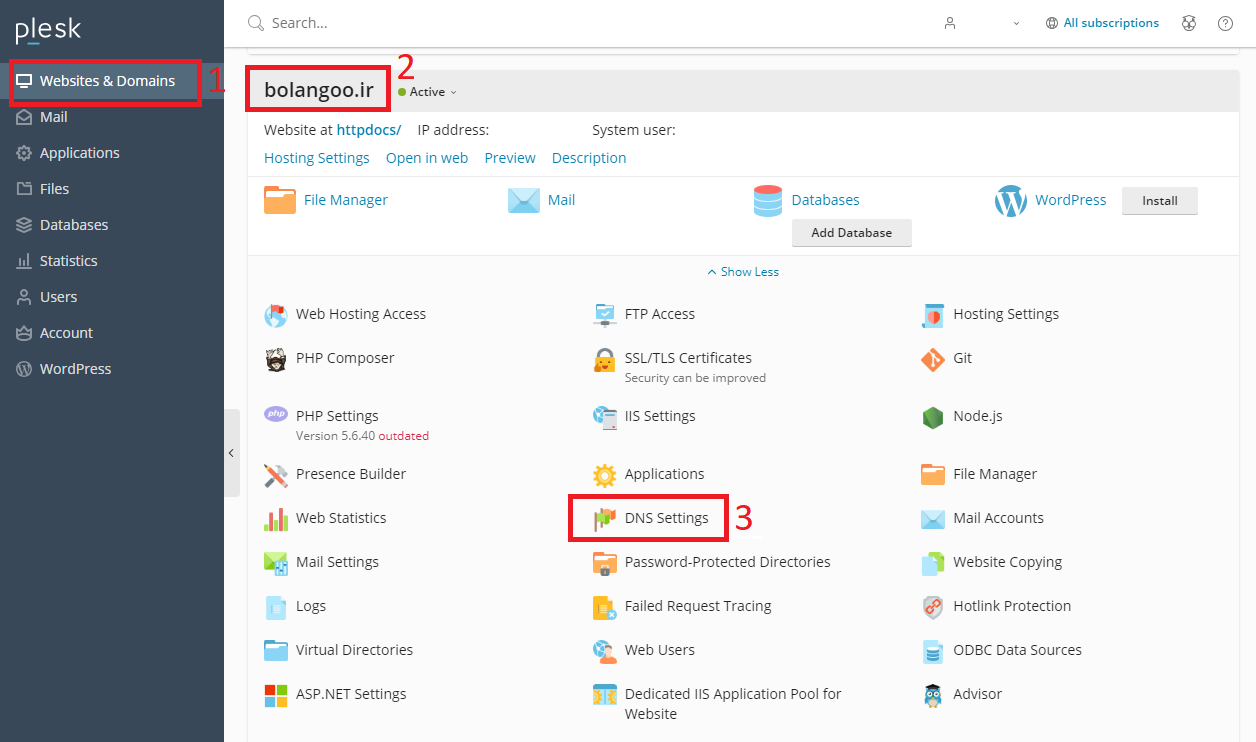Click the Presence Builder tools icon

276,475
